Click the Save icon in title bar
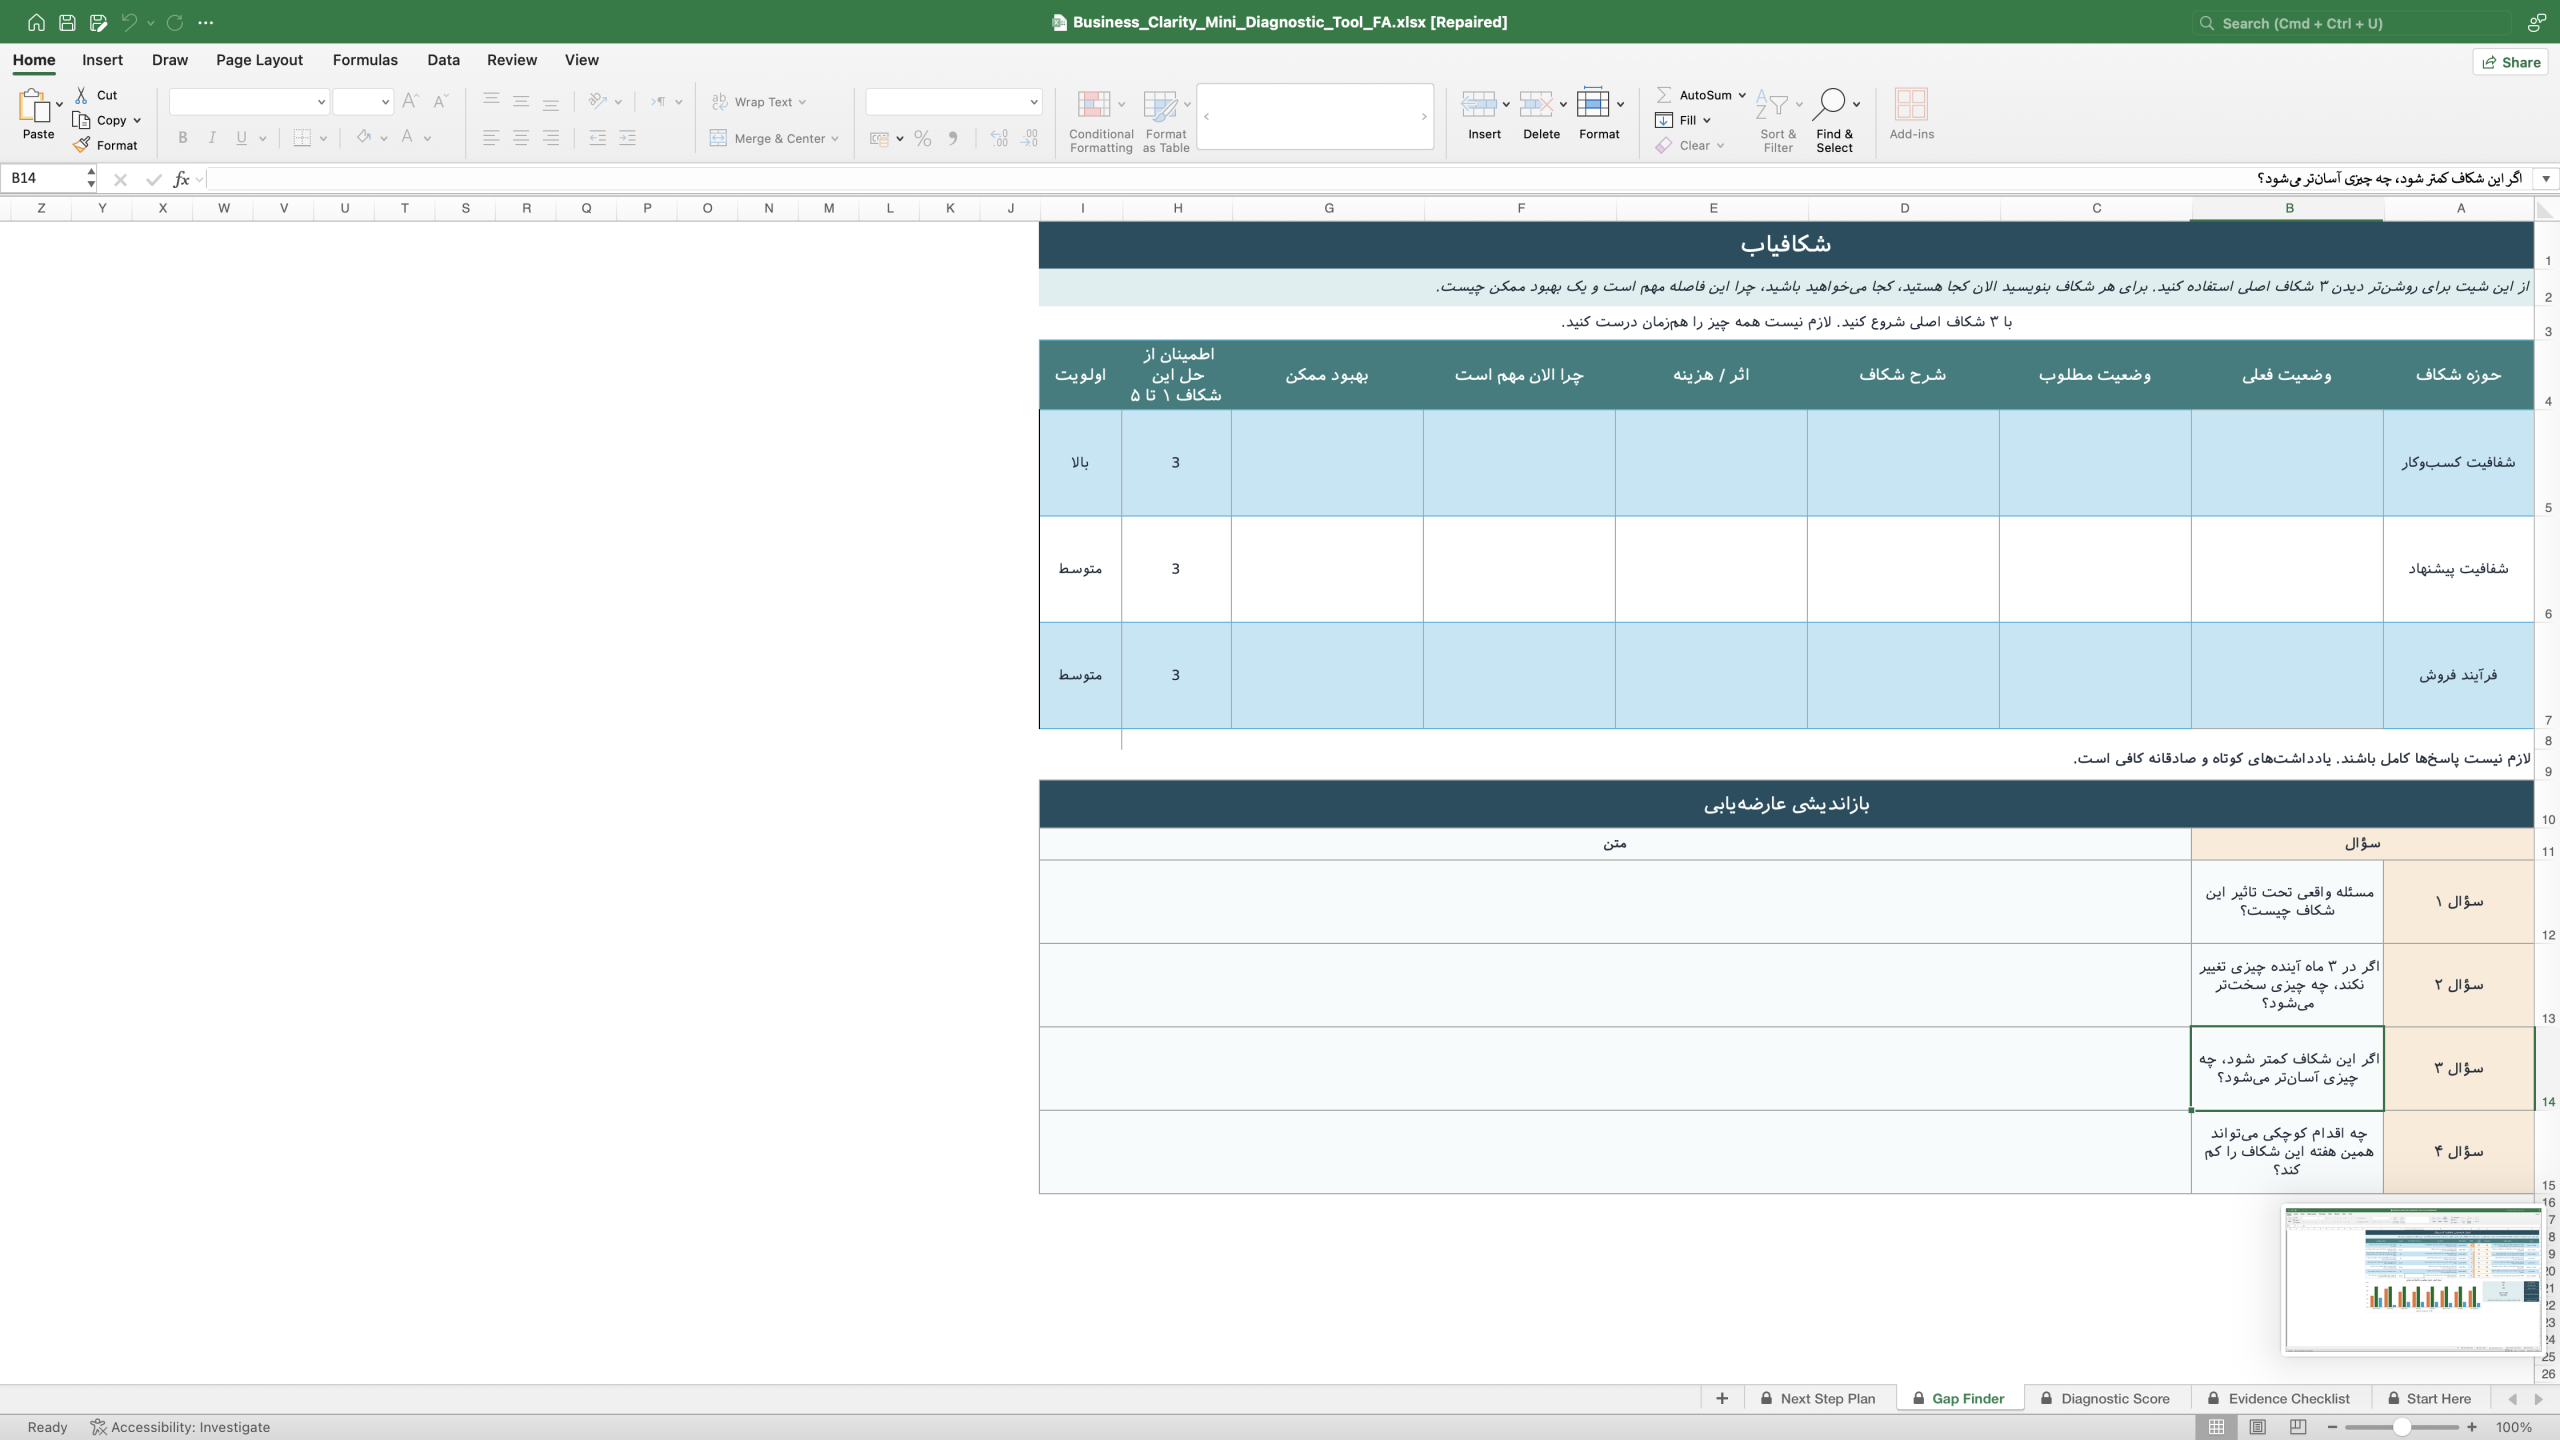This screenshot has height=1440, width=2560. (x=67, y=22)
